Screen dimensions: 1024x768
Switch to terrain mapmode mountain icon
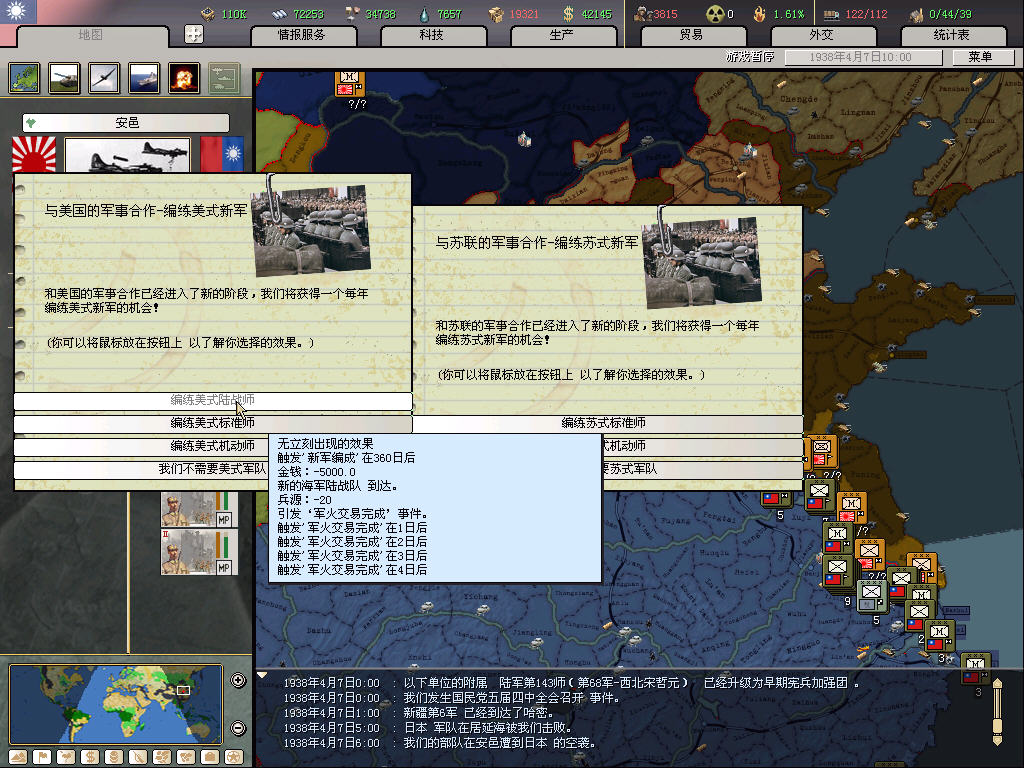[x=18, y=757]
